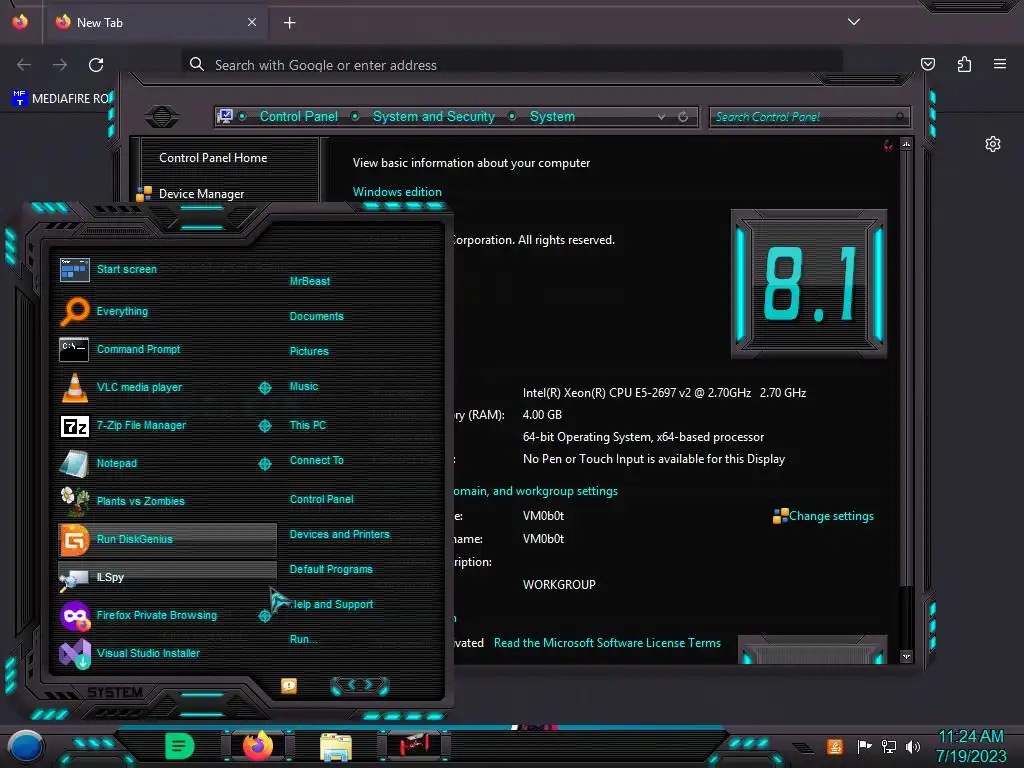Click the Start orb button
Viewport: 1024px width, 768px height.
click(25, 747)
